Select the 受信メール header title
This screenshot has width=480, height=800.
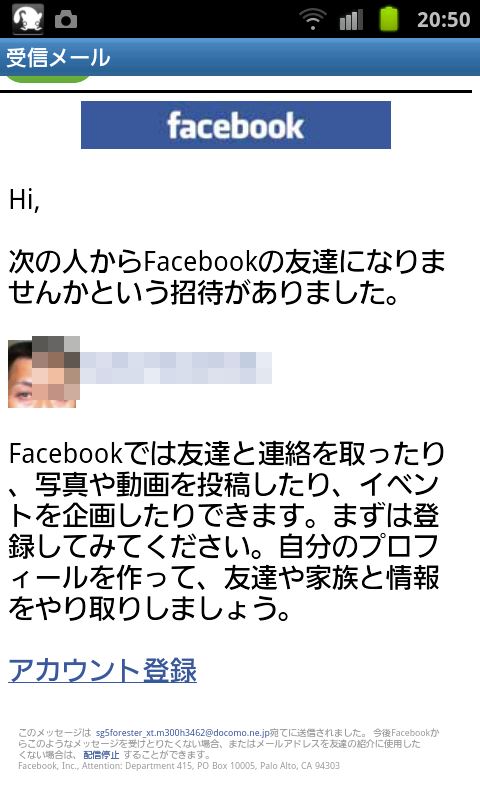(x=58, y=57)
